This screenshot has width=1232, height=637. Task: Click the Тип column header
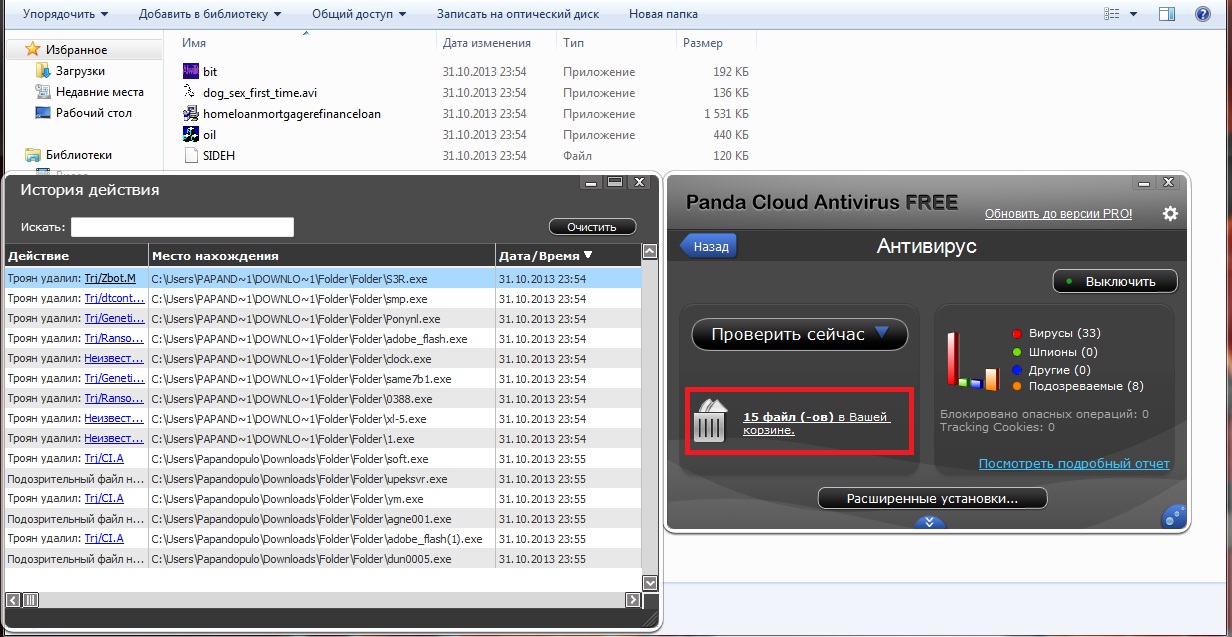(573, 43)
